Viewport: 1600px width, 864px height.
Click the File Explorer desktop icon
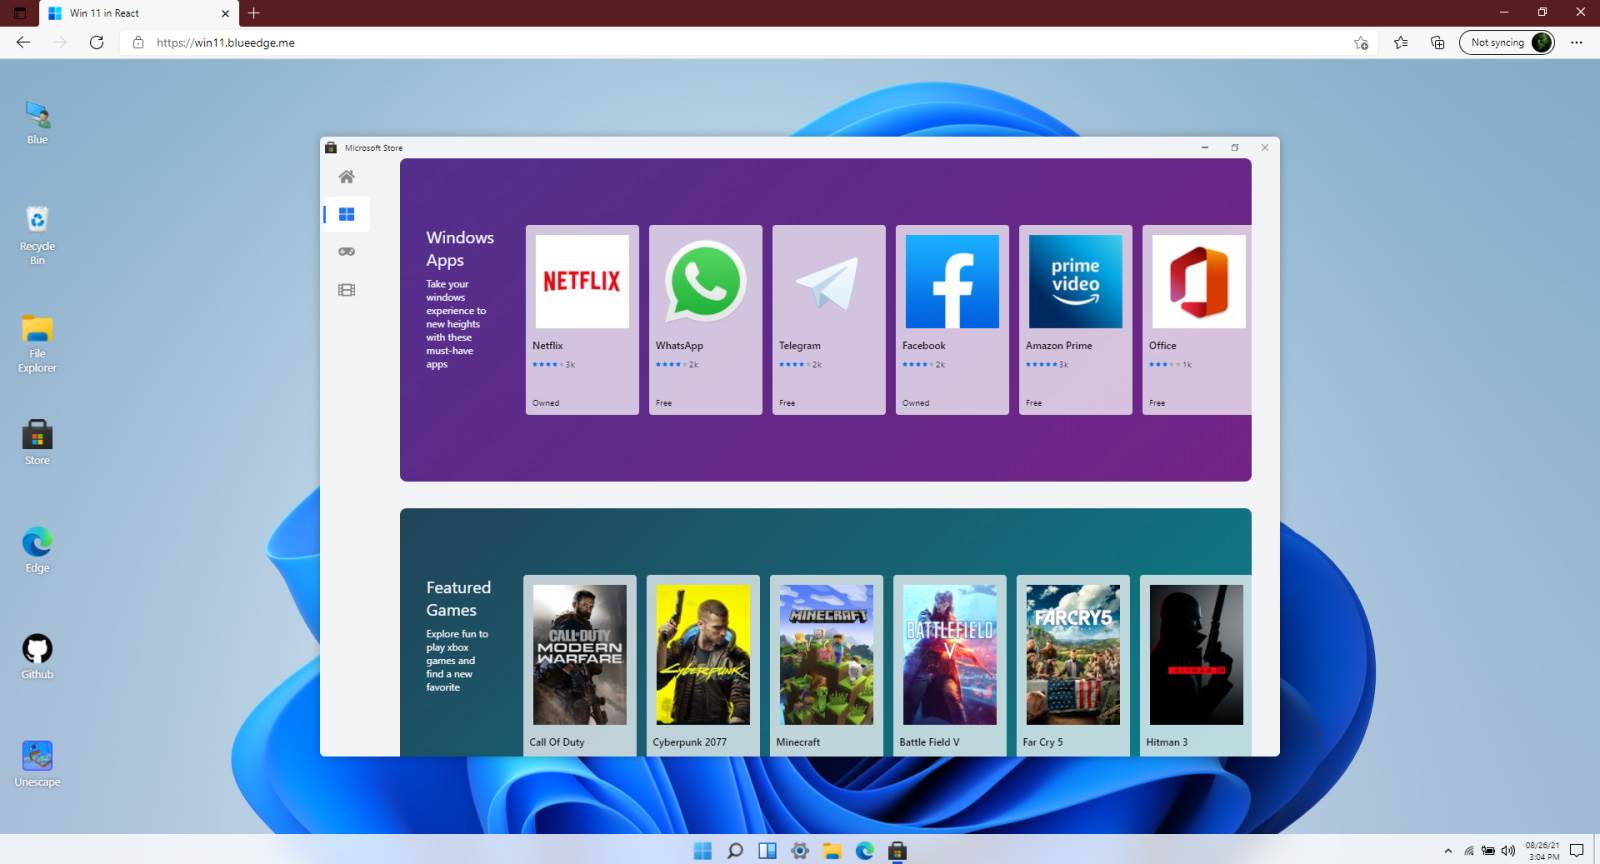(37, 343)
